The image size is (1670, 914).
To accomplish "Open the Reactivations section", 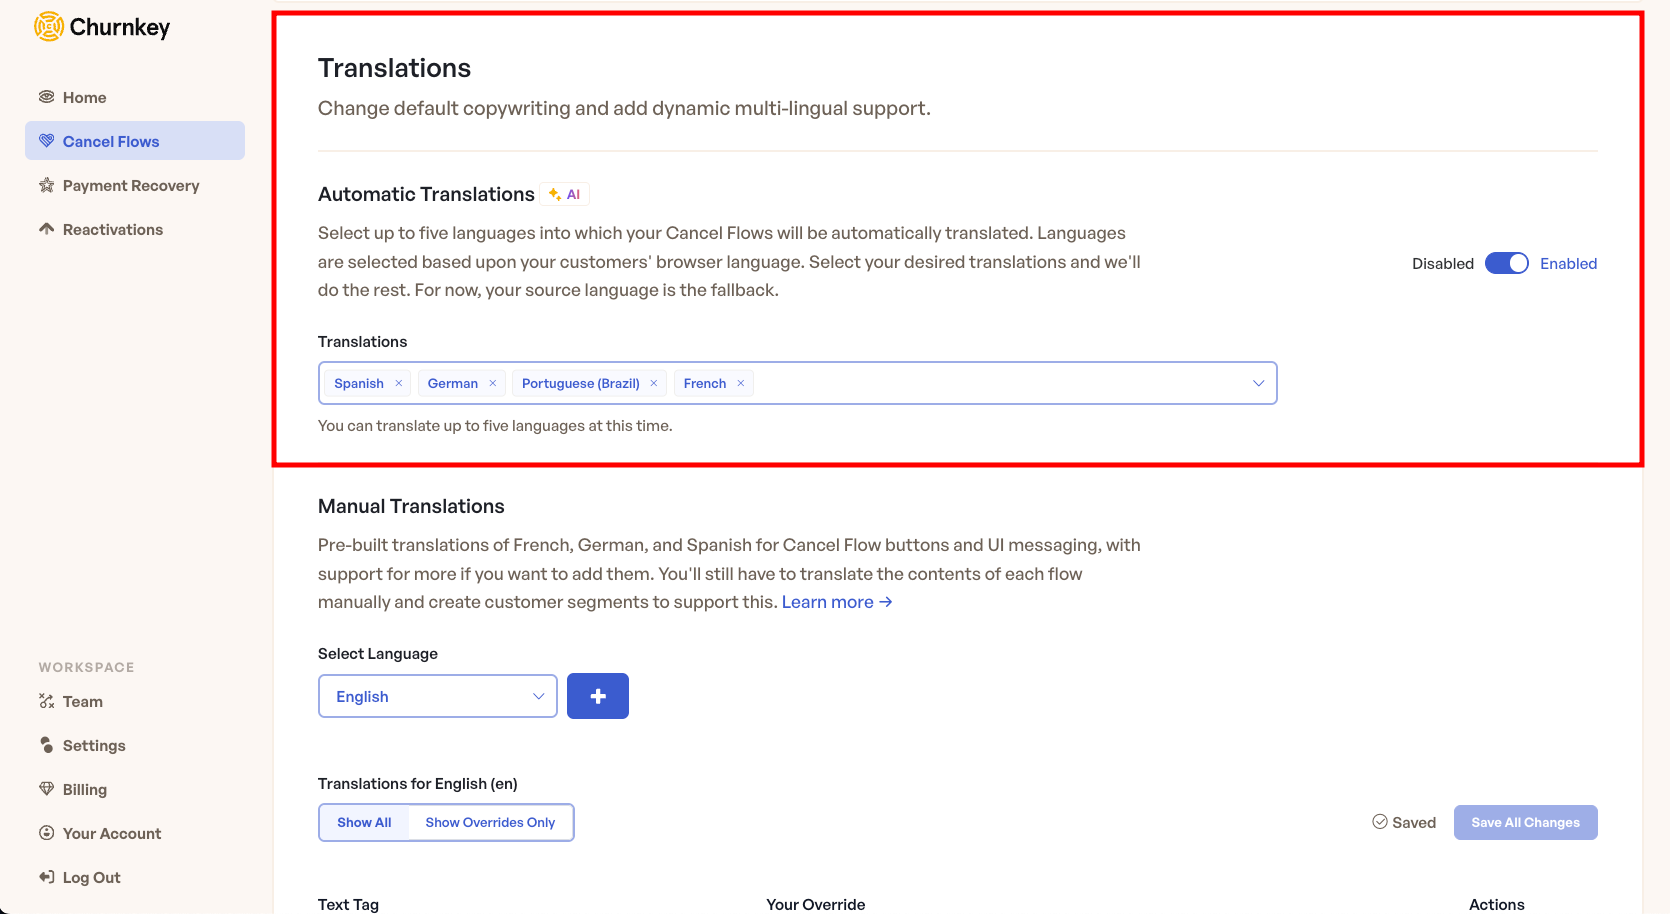I will 112,229.
